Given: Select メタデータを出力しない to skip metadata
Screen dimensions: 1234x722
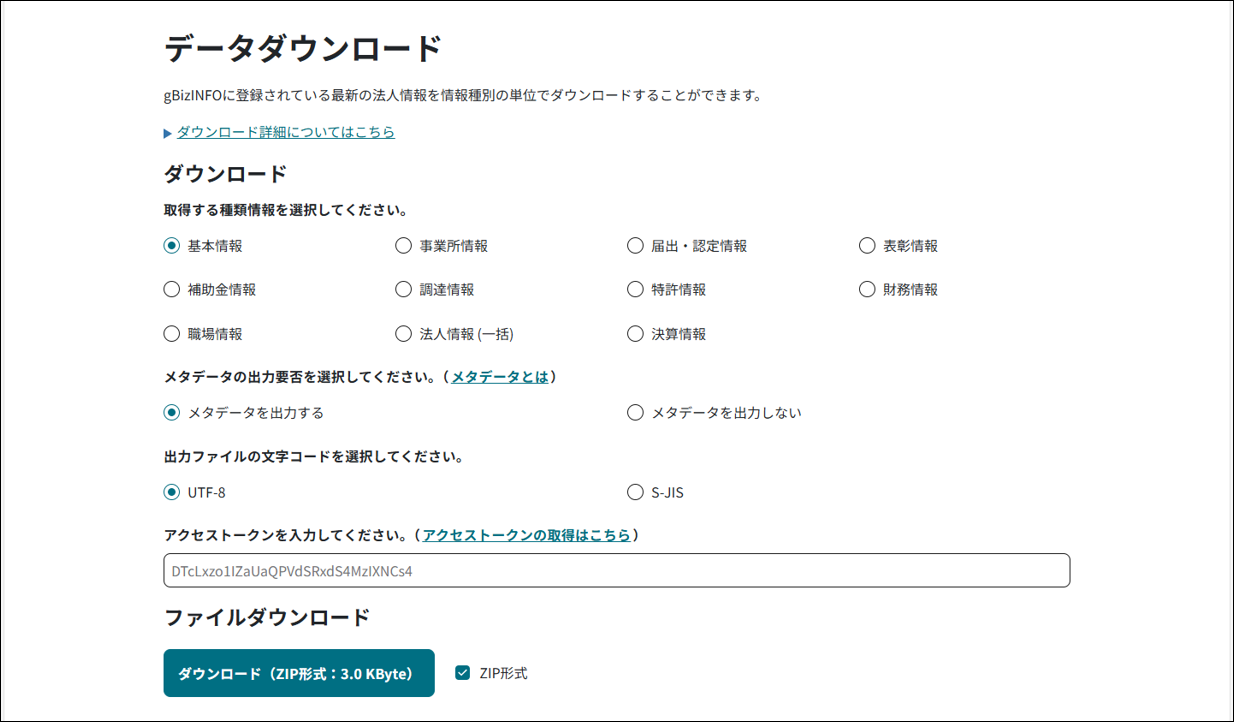Looking at the screenshot, I should click(635, 411).
